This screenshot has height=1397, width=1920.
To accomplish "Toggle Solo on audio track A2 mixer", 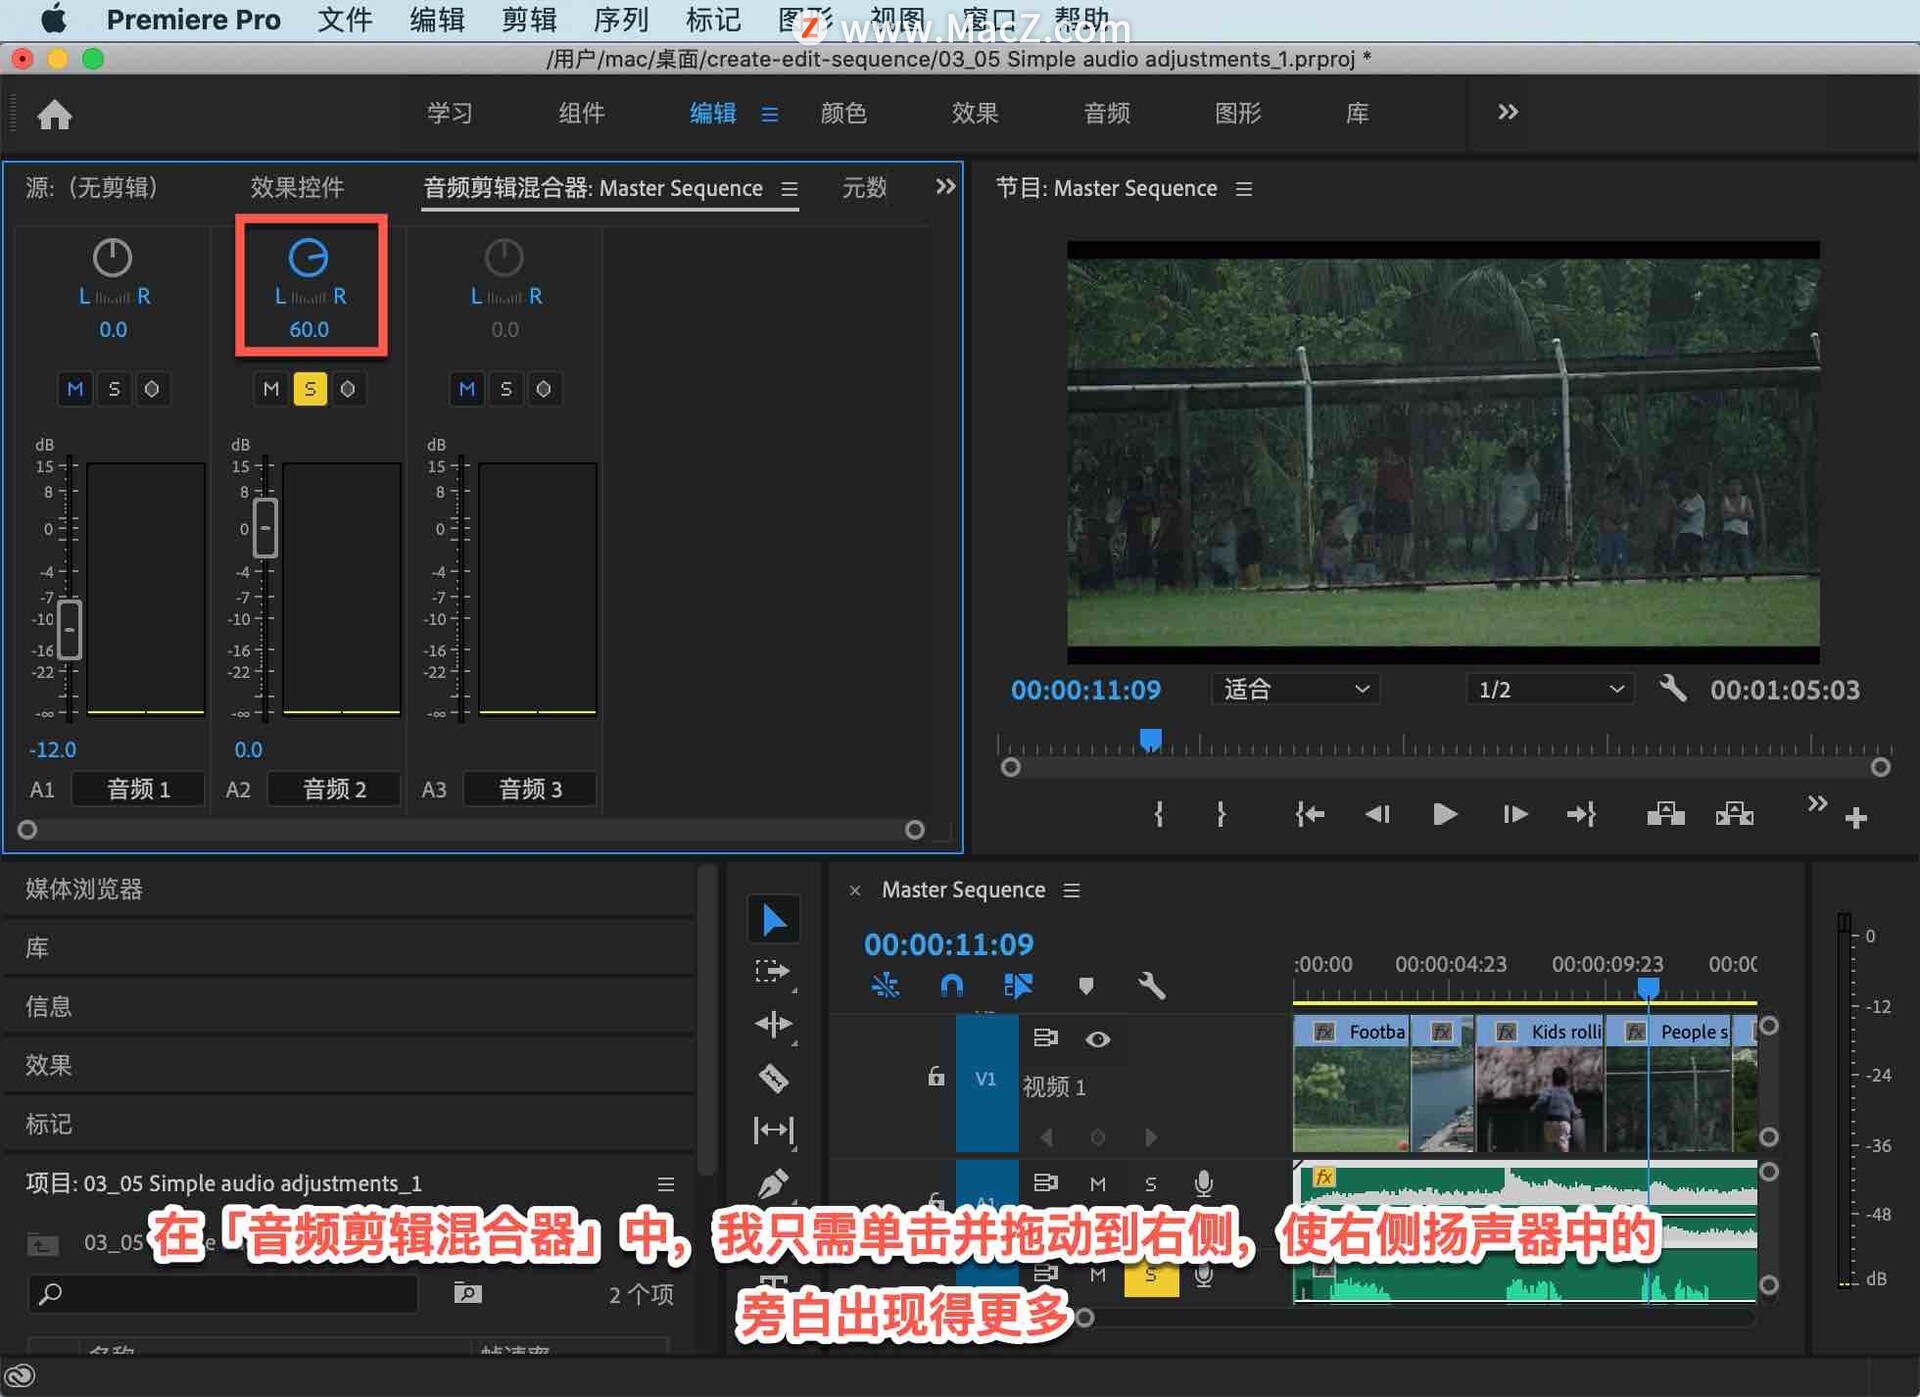I will (309, 389).
